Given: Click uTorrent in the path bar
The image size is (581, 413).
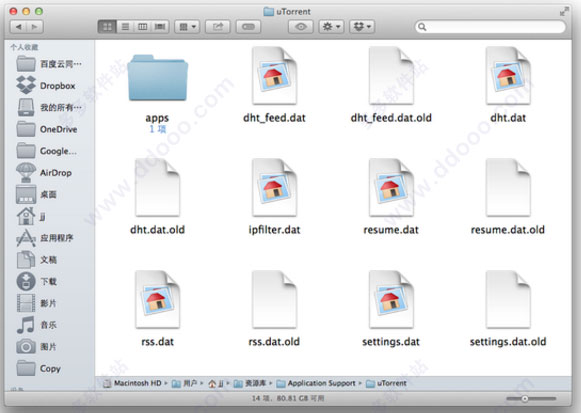Looking at the screenshot, I should click(x=386, y=383).
